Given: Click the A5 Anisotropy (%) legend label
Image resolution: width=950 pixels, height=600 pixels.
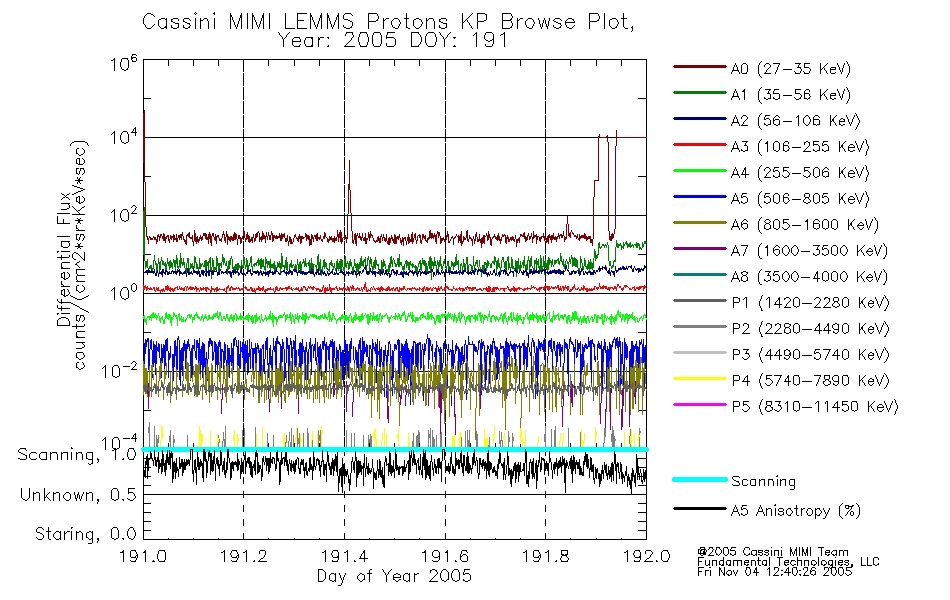Looking at the screenshot, I should [796, 511].
